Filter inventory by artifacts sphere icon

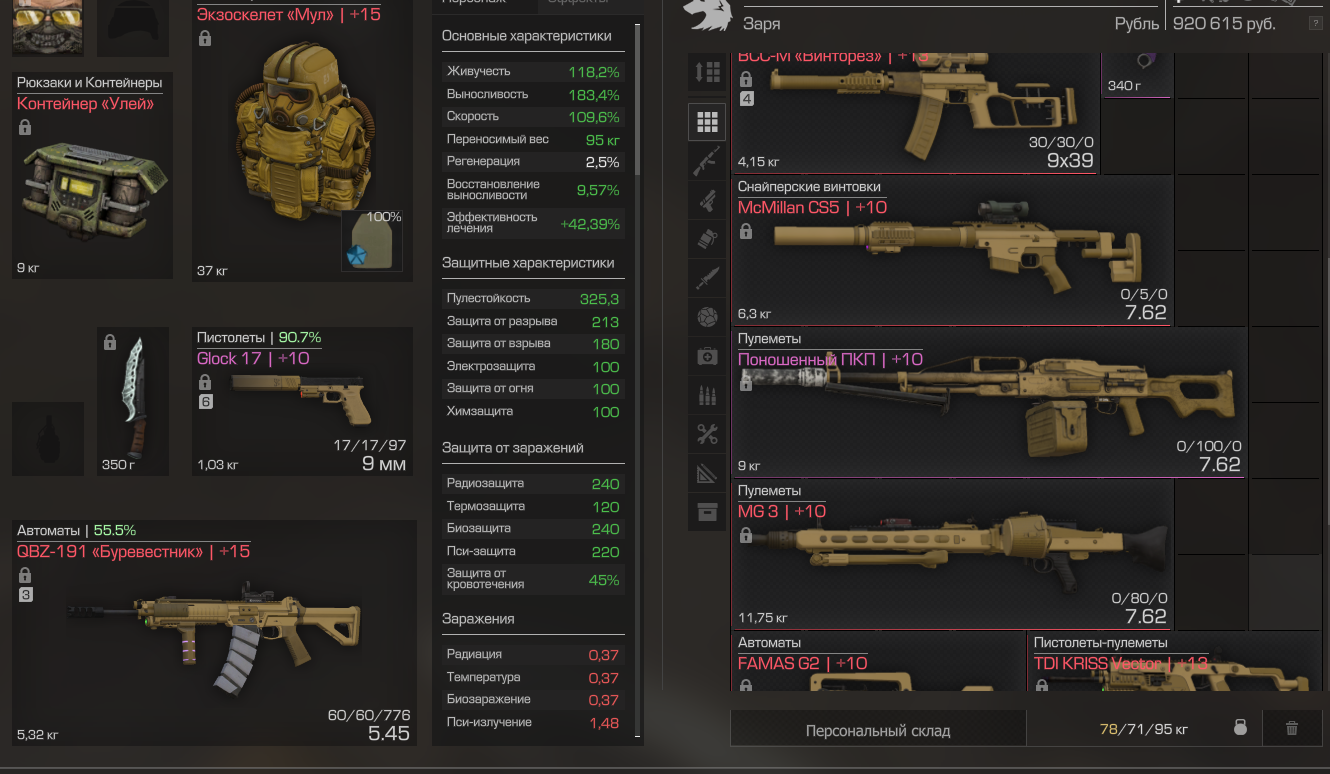pyautogui.click(x=707, y=317)
